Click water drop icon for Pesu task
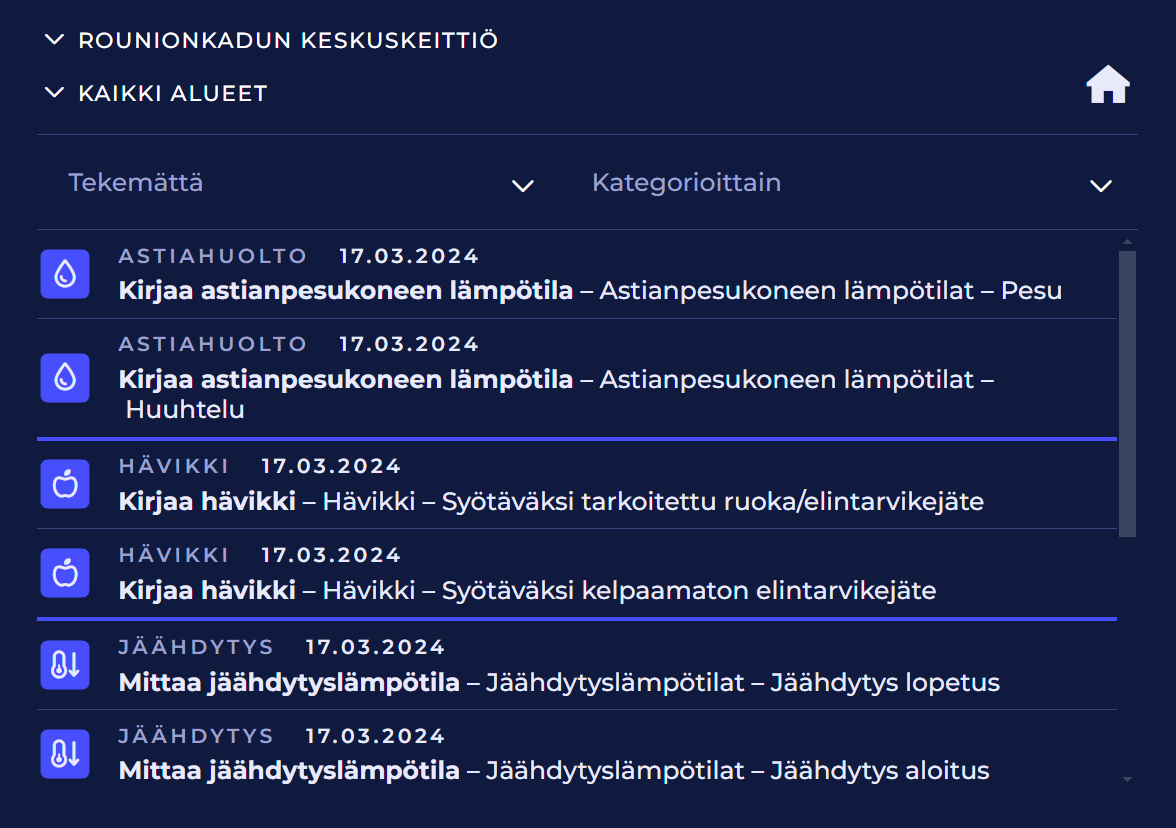This screenshot has height=828, width=1176. 65,274
